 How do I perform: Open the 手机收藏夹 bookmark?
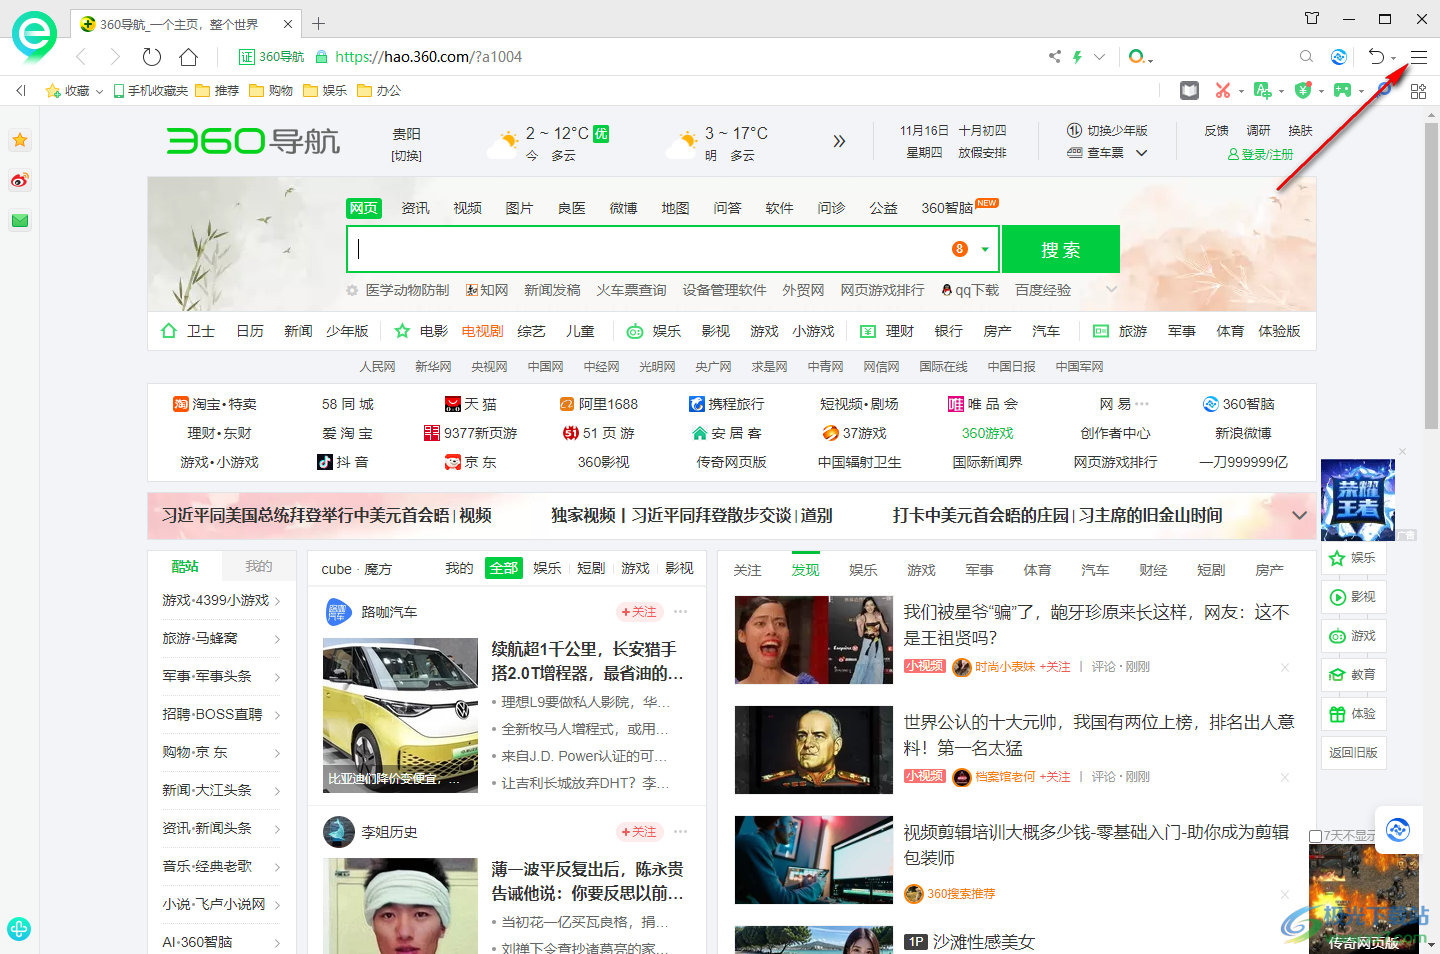click(x=151, y=91)
